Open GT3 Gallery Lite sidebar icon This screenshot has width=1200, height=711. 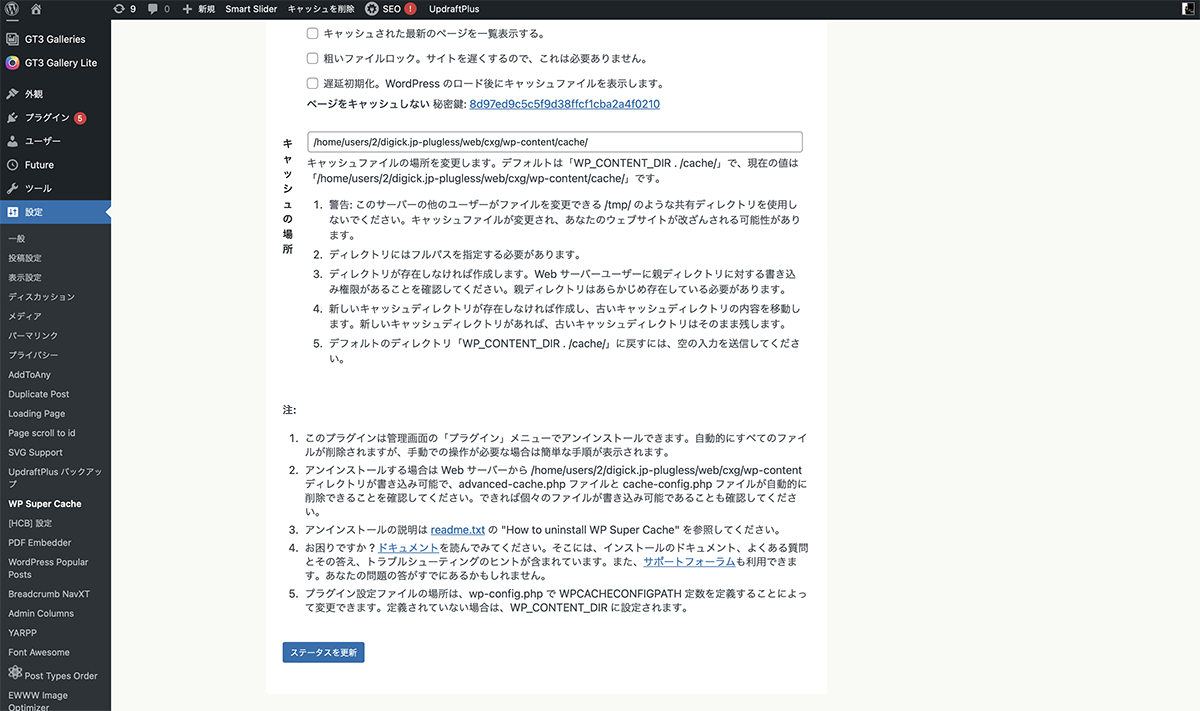tap(12, 63)
